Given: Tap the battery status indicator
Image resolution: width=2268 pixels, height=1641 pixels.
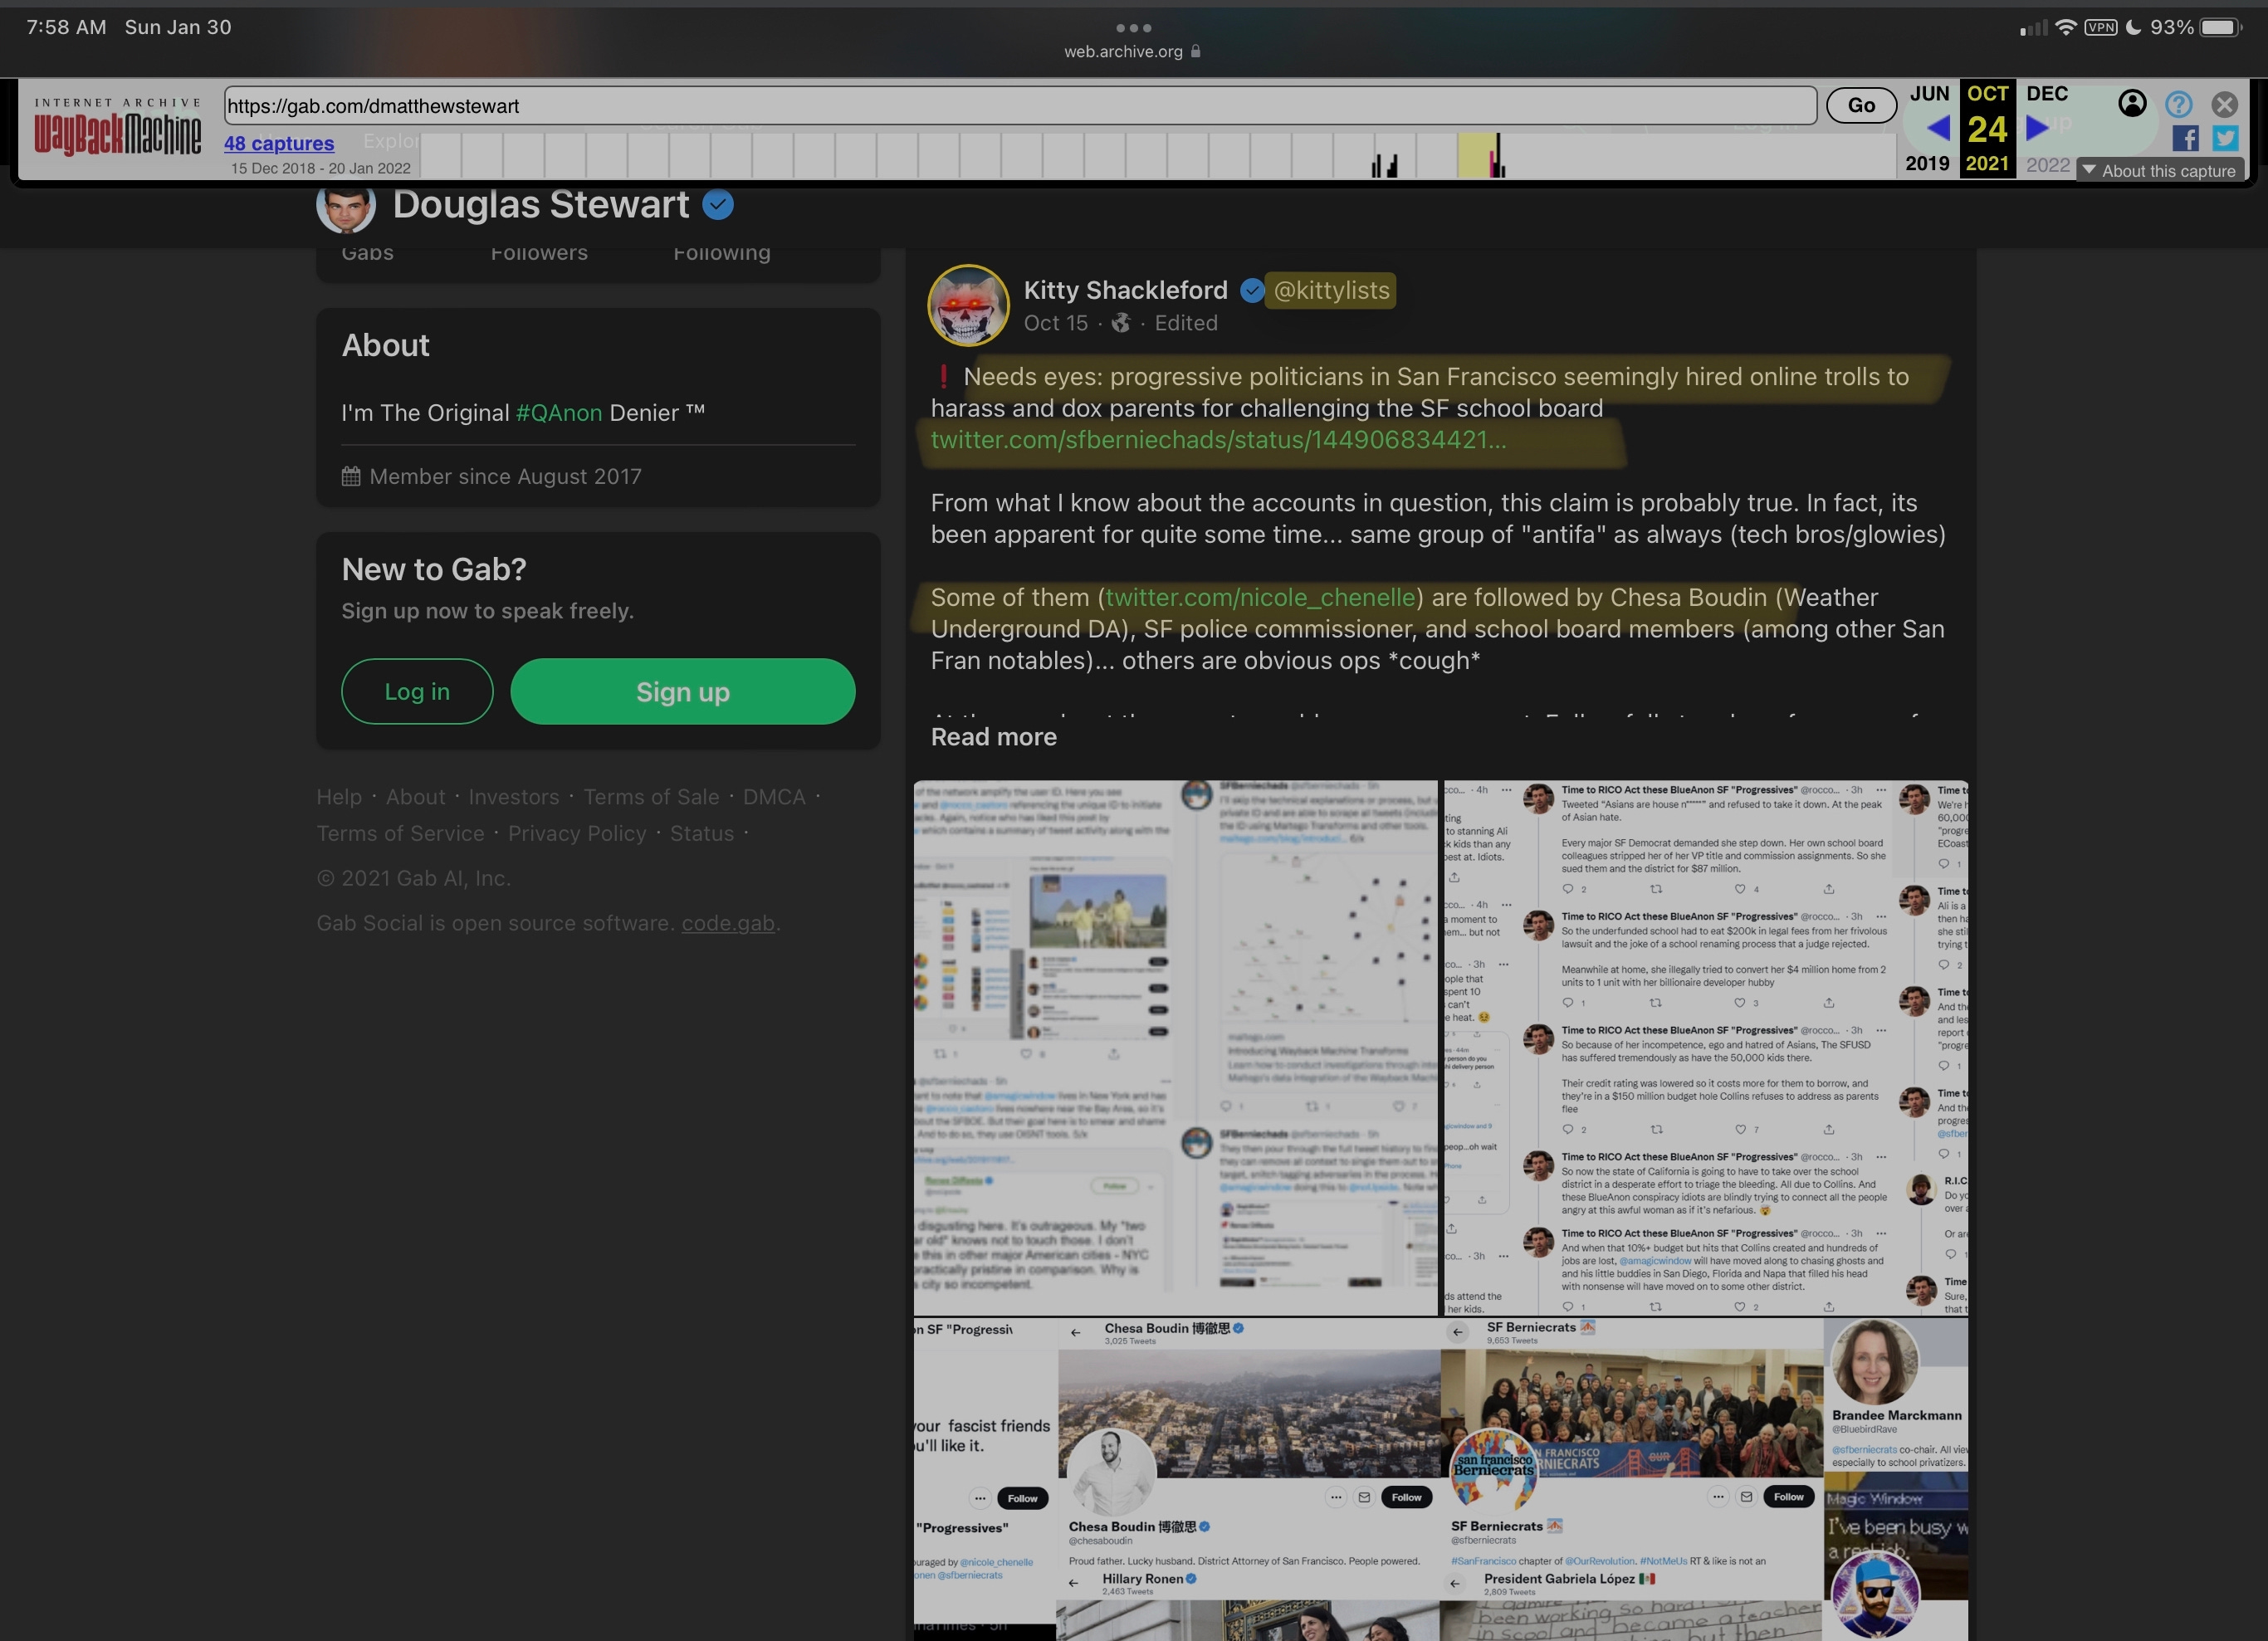Looking at the screenshot, I should tap(2221, 28).
